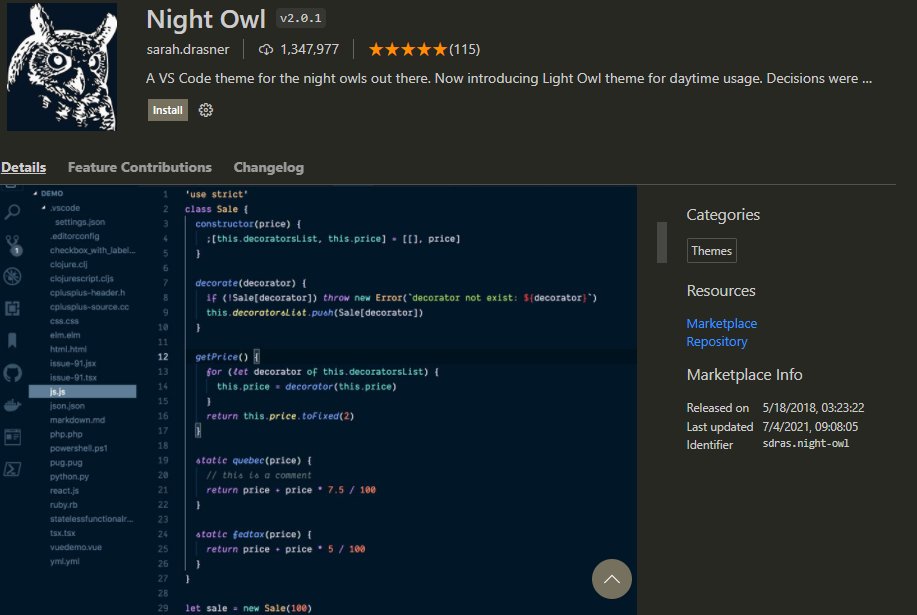This screenshot has width=917, height=615.
Task: Open the Feature Contributions tab
Action: coord(139,167)
